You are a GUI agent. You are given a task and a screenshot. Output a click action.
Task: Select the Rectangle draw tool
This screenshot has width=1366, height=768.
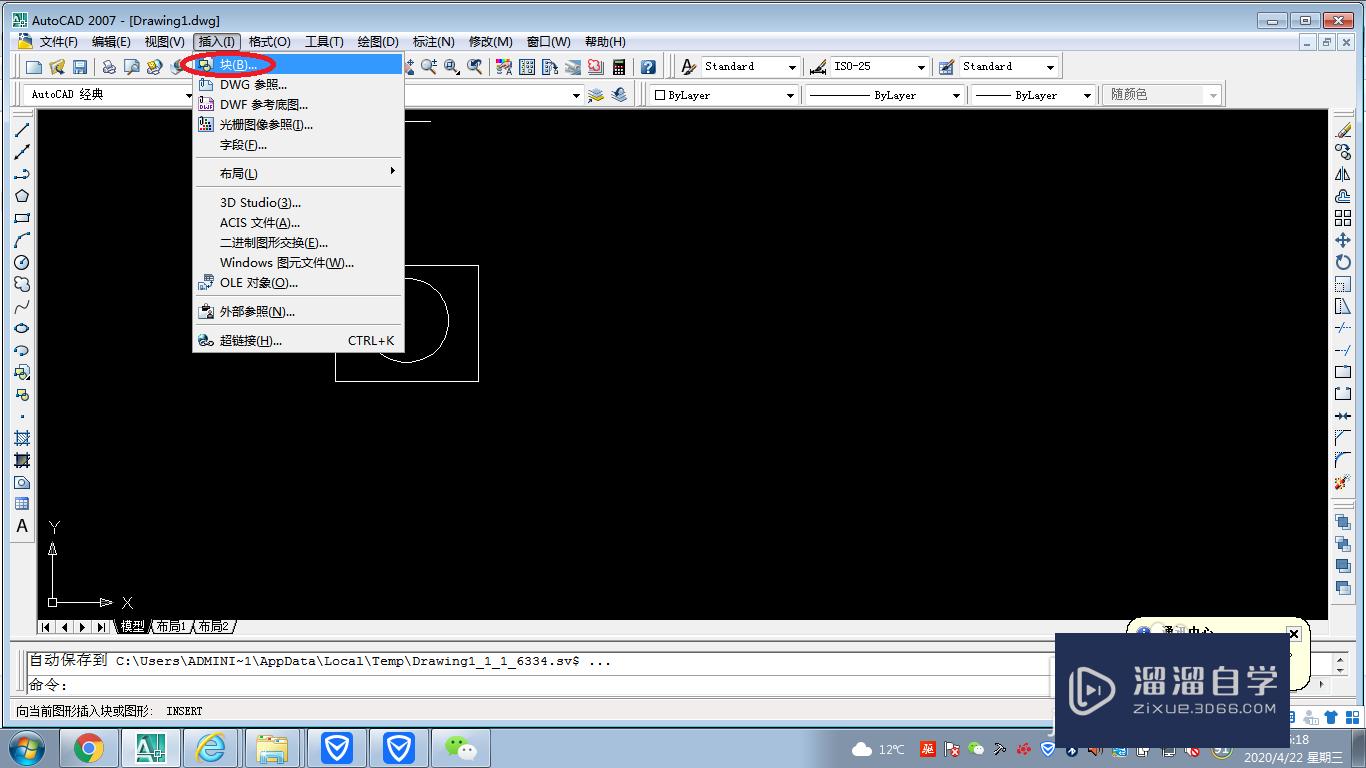pos(22,218)
